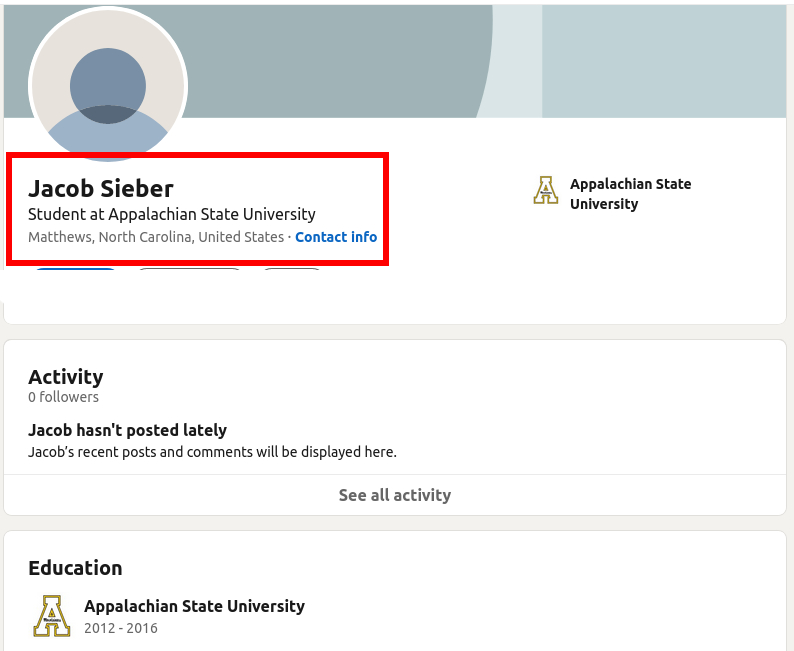Image resolution: width=794 pixels, height=651 pixels.
Task: Click "Jacob hasn't posted lately" text
Action: coord(127,430)
